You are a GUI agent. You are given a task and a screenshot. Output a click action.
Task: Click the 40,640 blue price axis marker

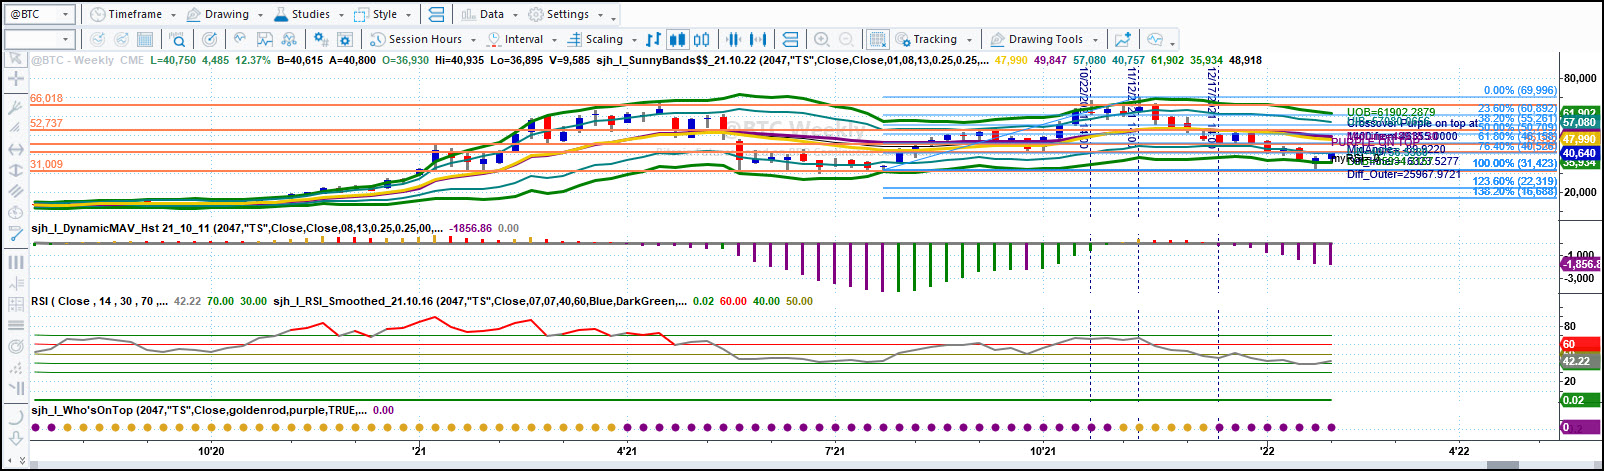point(1579,153)
